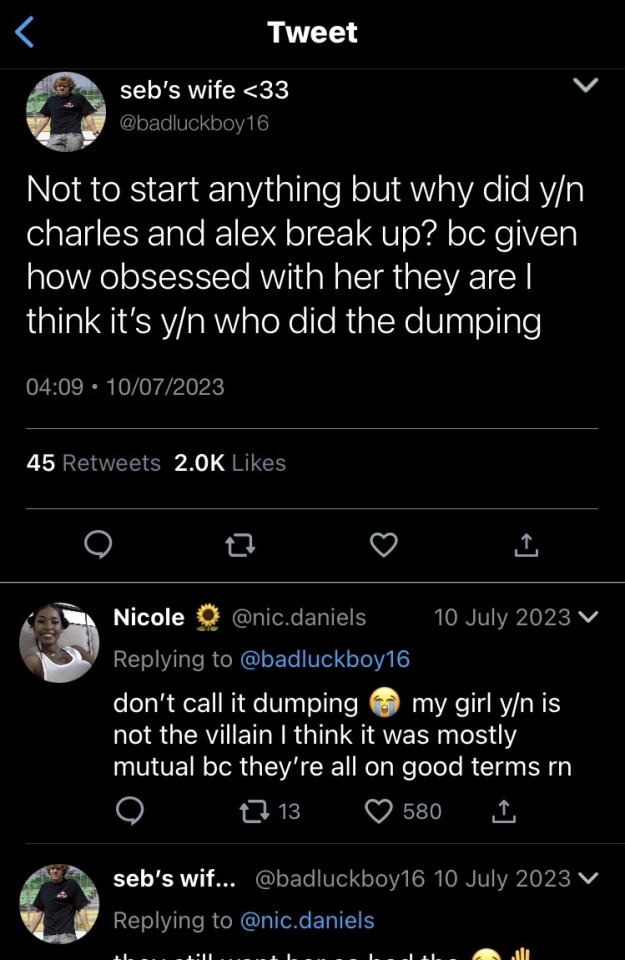Open main tweet options chevron
This screenshot has height=960, width=625.
point(584,87)
